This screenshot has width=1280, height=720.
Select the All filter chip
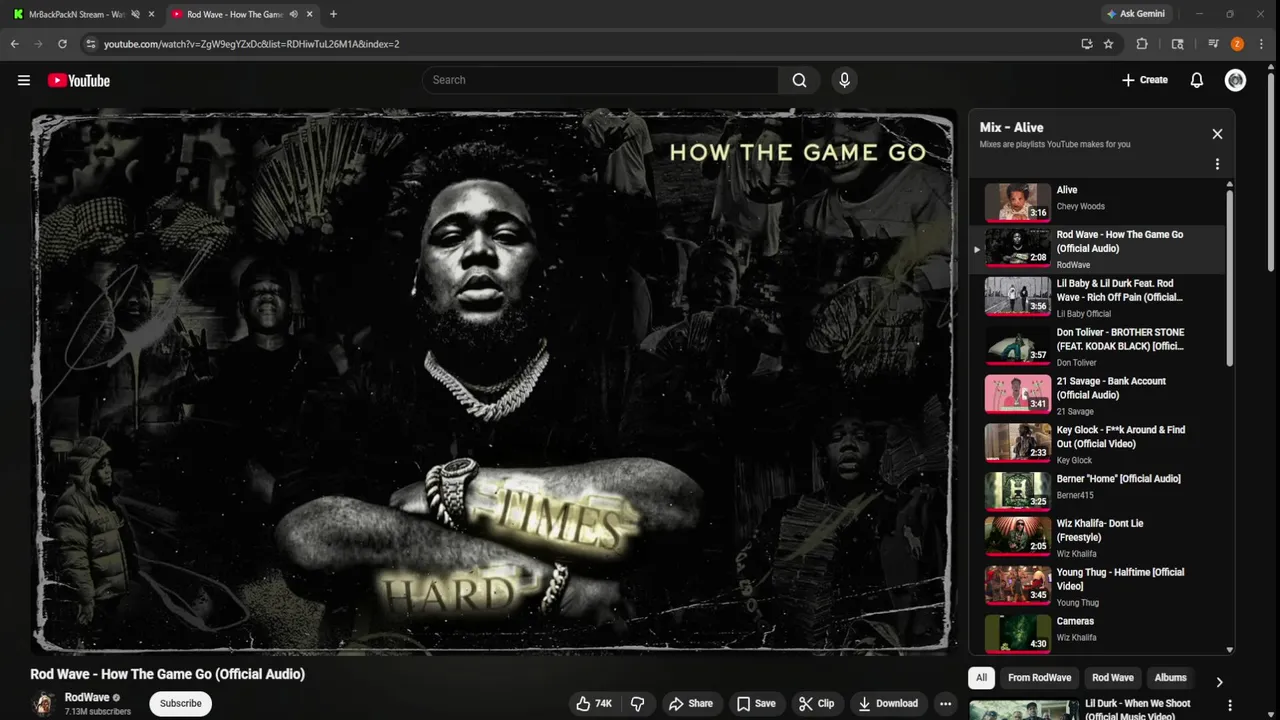coord(981,677)
